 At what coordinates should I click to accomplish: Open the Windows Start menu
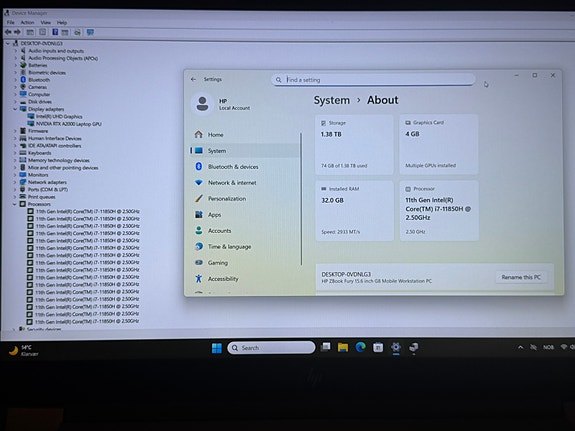[217, 348]
